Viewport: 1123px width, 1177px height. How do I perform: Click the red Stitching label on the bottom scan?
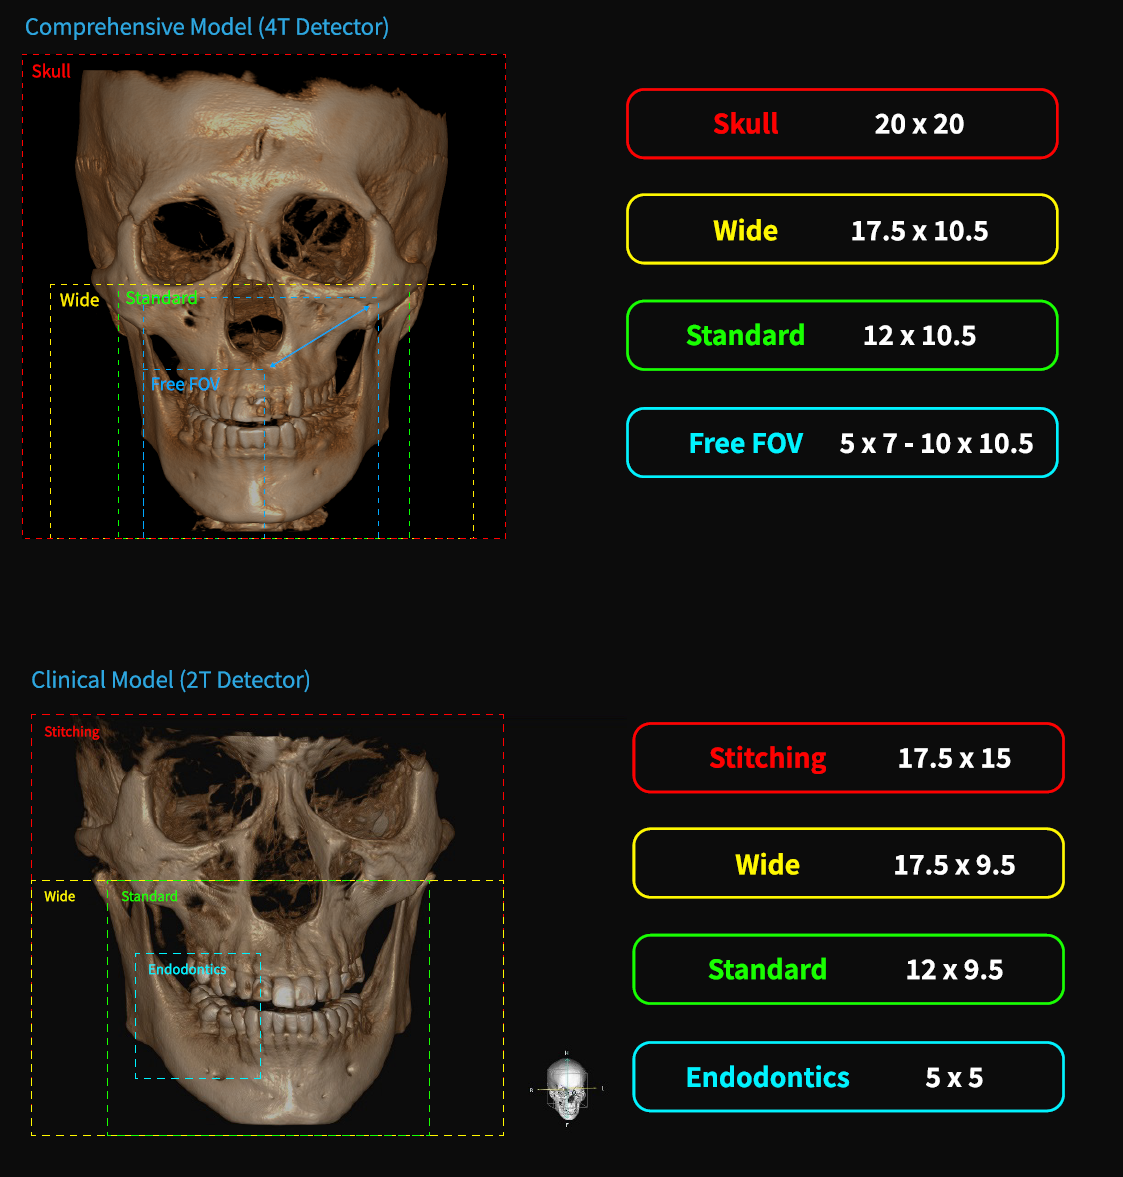72,732
